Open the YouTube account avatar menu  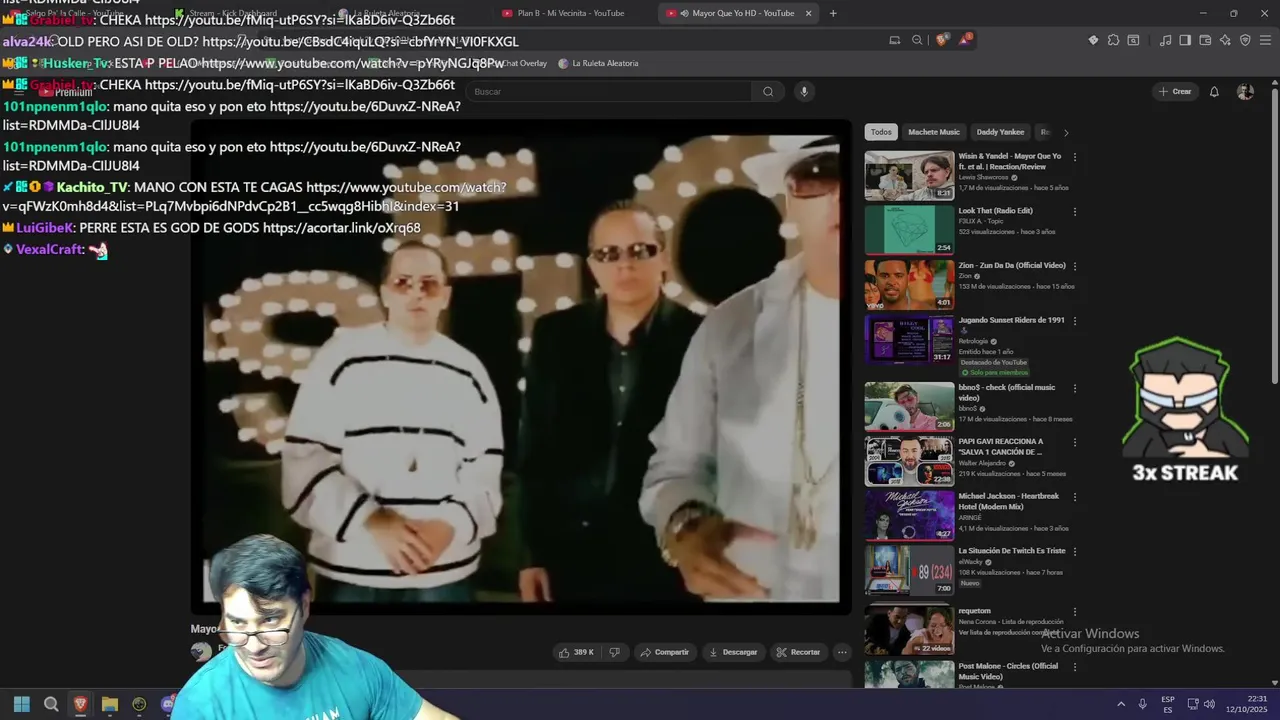[1245, 91]
